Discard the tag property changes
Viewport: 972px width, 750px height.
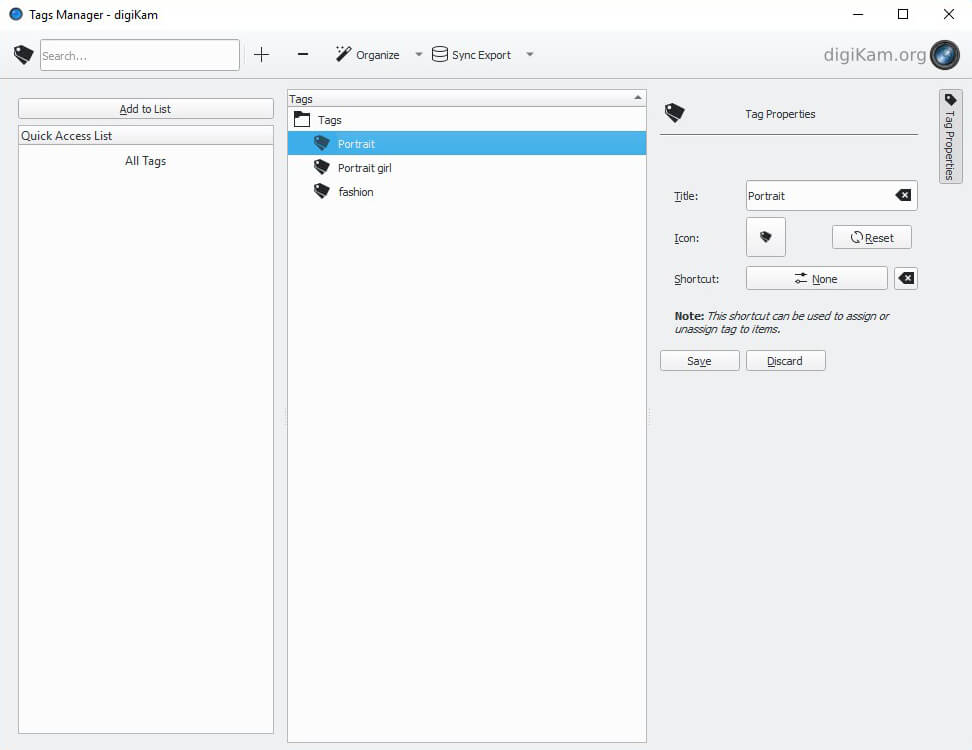click(785, 361)
